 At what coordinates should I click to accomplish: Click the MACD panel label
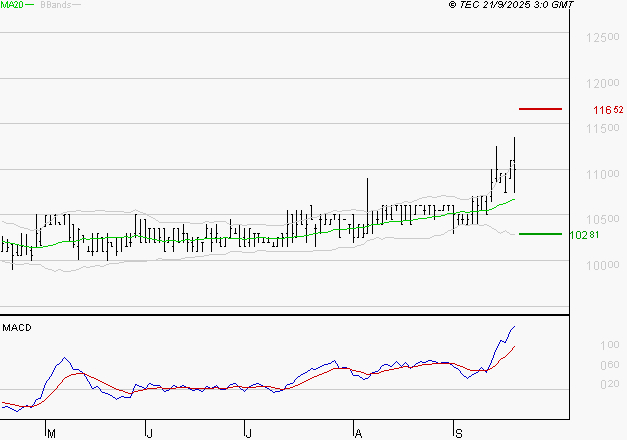[17, 327]
